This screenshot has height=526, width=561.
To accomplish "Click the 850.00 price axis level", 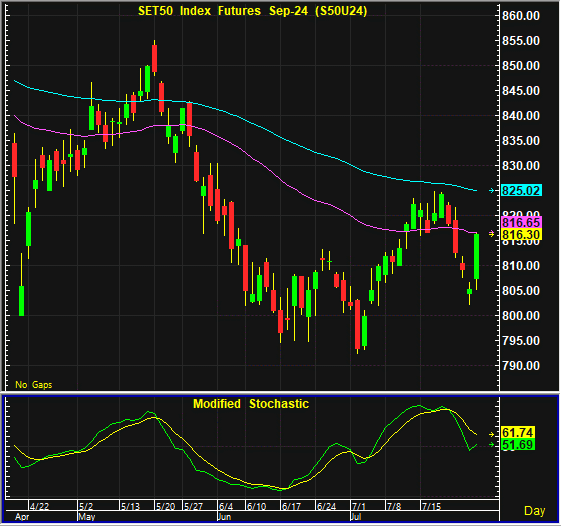I will (x=521, y=66).
